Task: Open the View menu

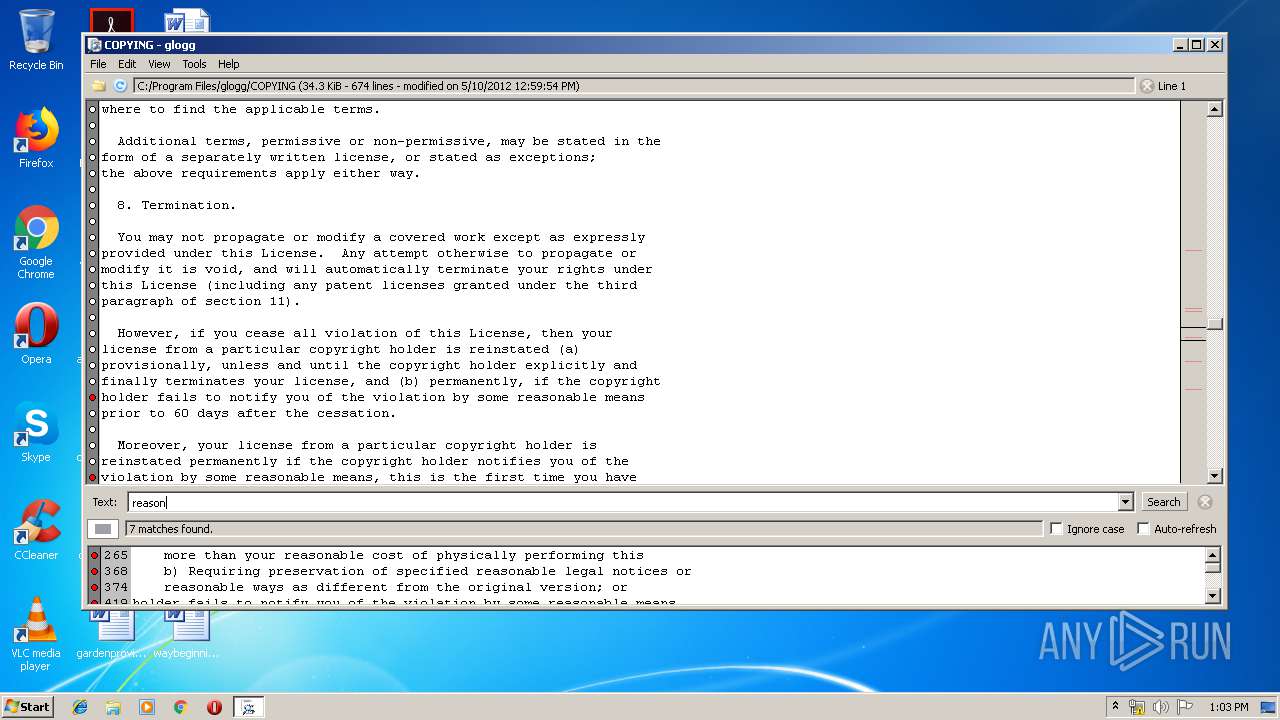Action: coord(159,64)
